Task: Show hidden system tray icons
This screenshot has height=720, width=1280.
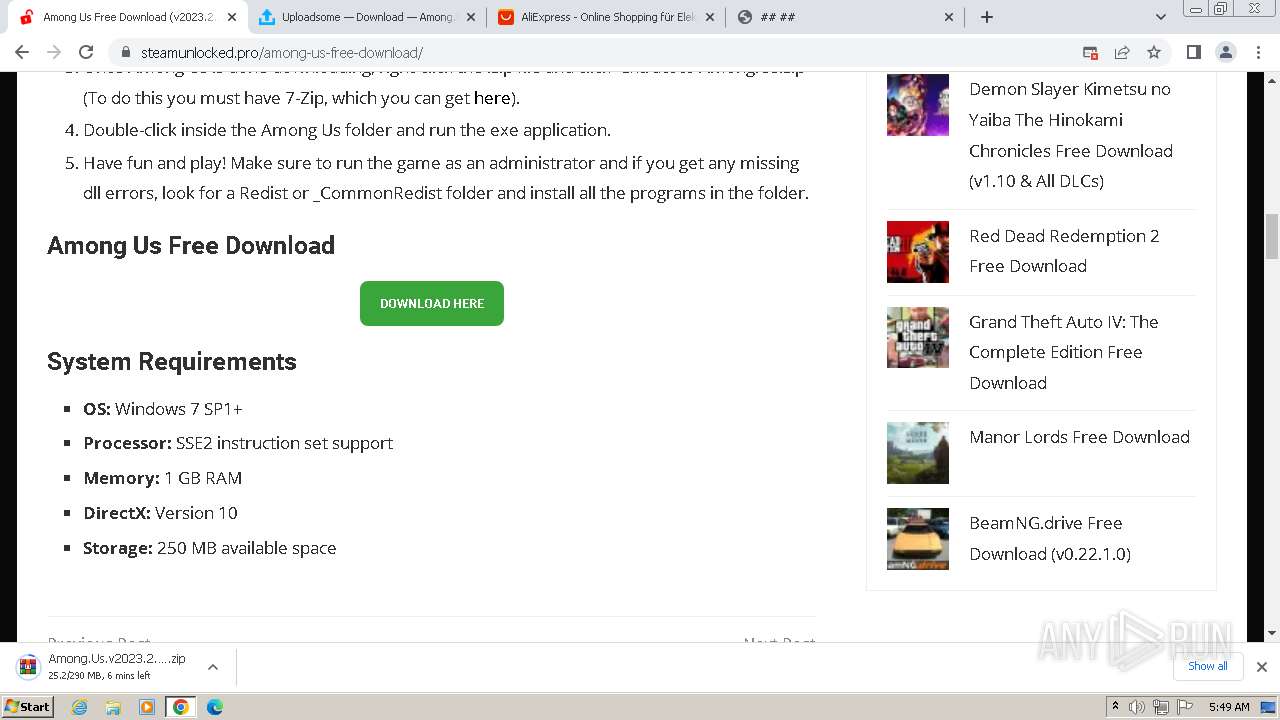Action: [1116, 707]
